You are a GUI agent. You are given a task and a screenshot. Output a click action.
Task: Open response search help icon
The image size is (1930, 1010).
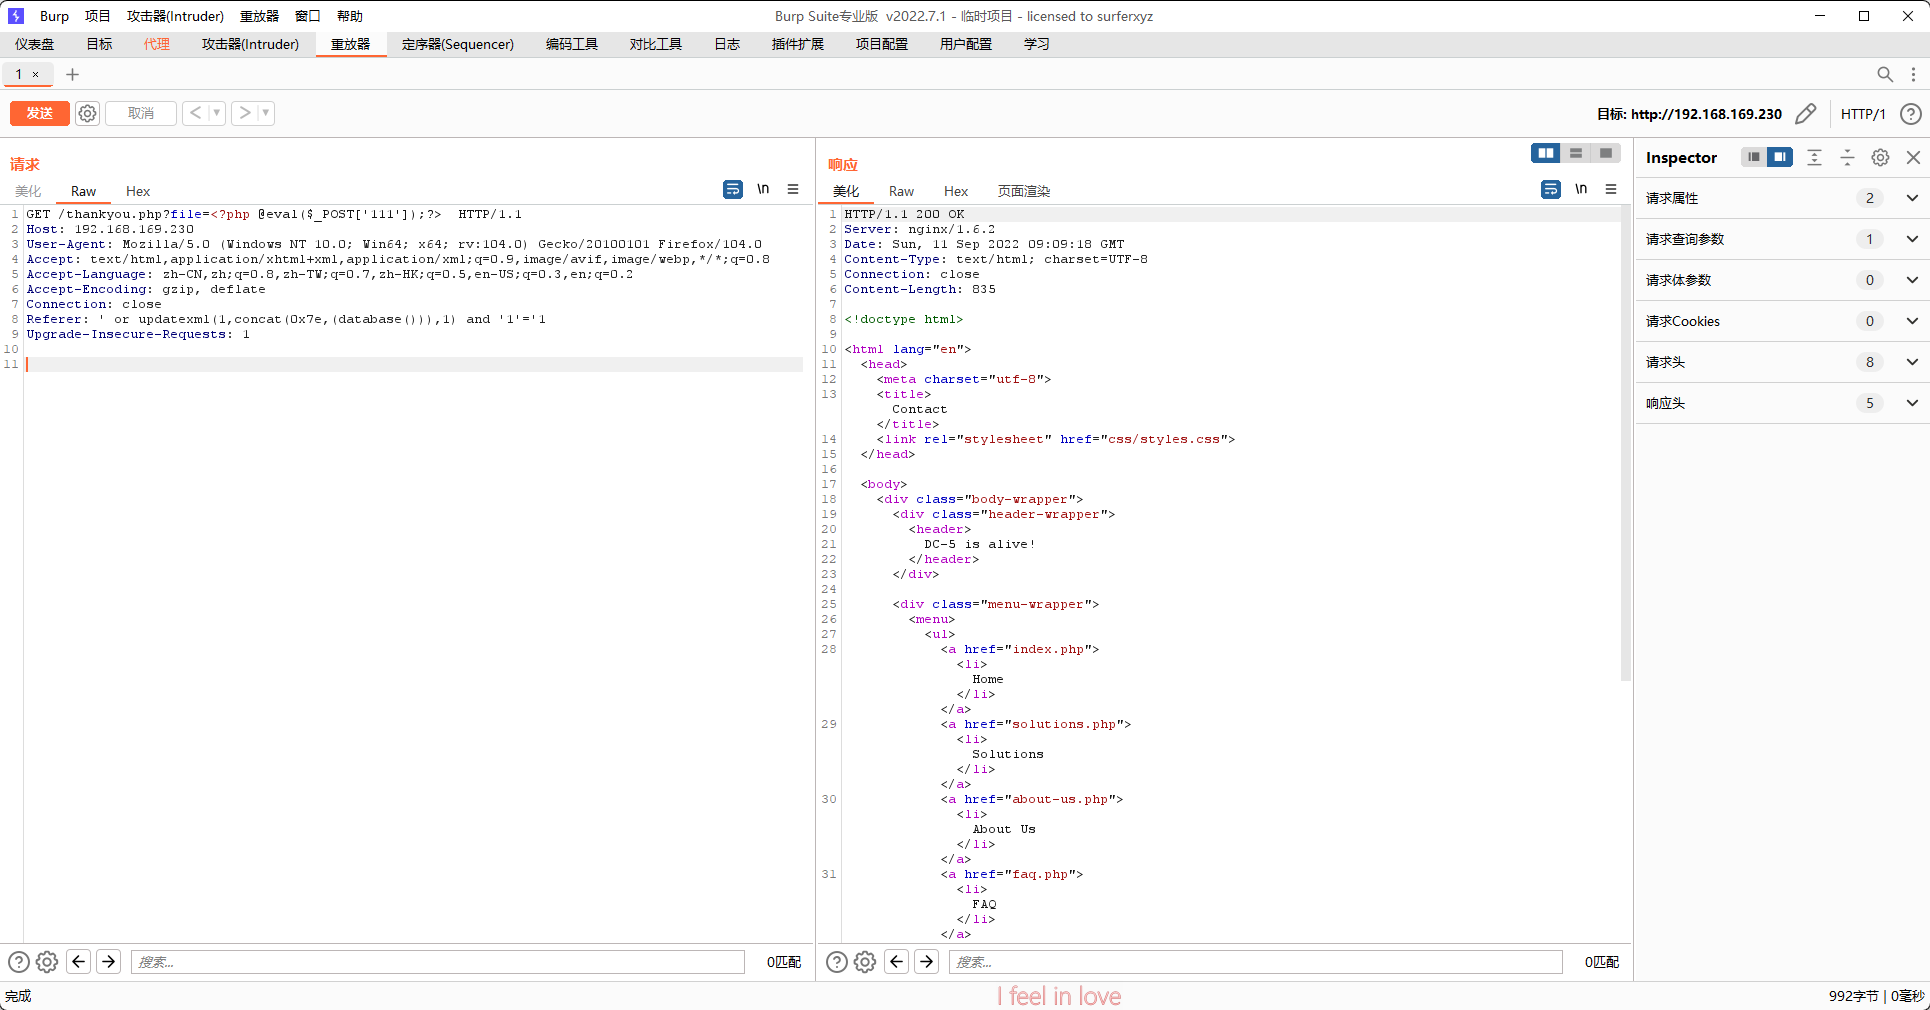coord(837,962)
